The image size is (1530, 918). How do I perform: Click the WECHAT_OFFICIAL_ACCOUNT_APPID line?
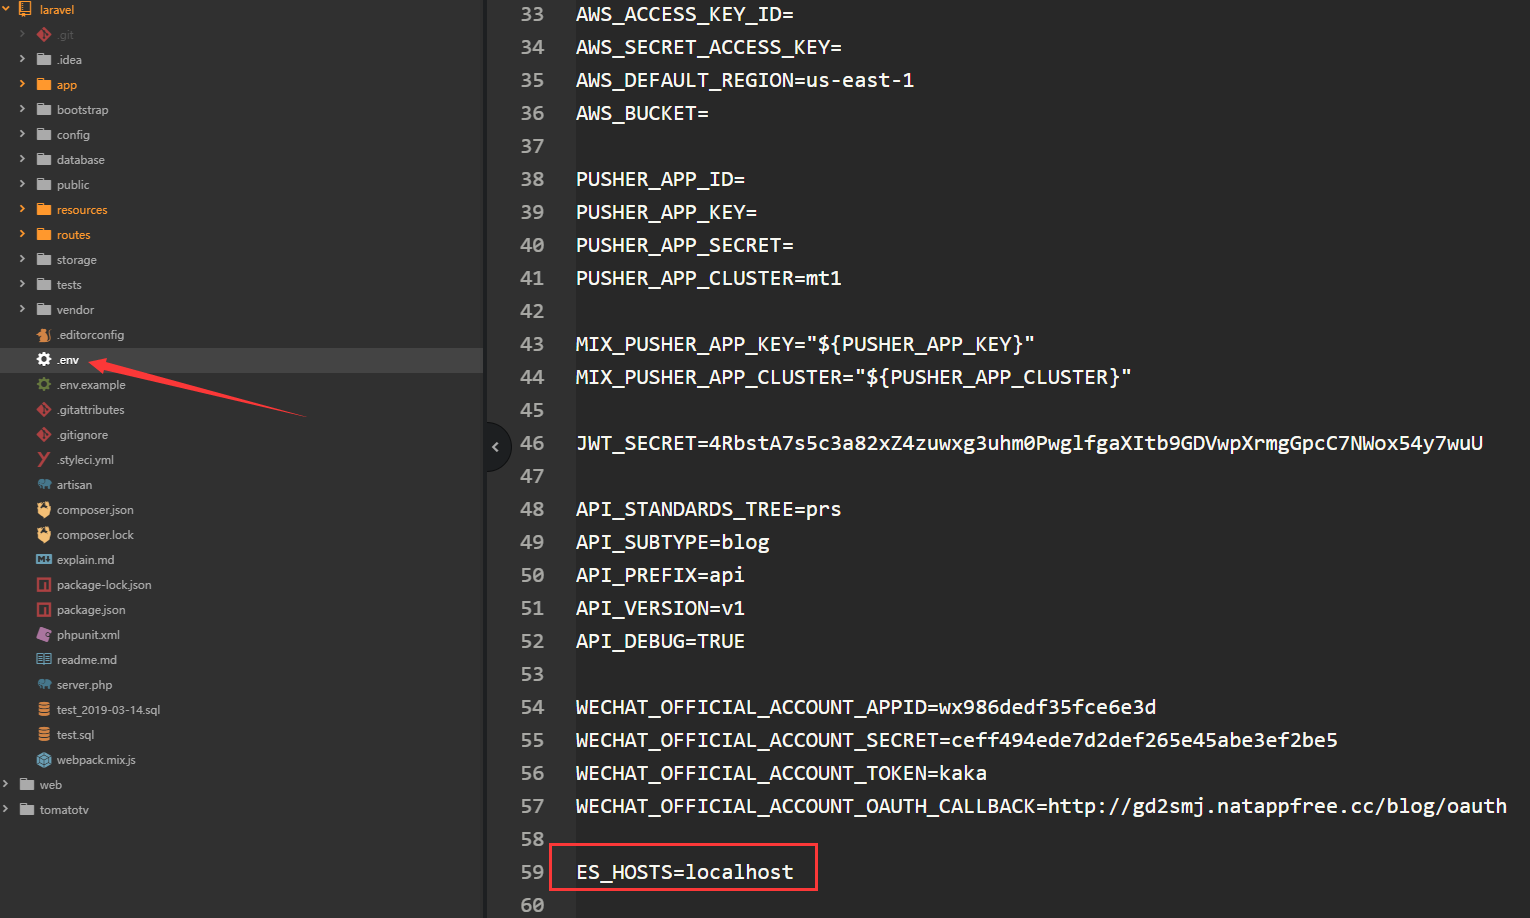coord(866,707)
